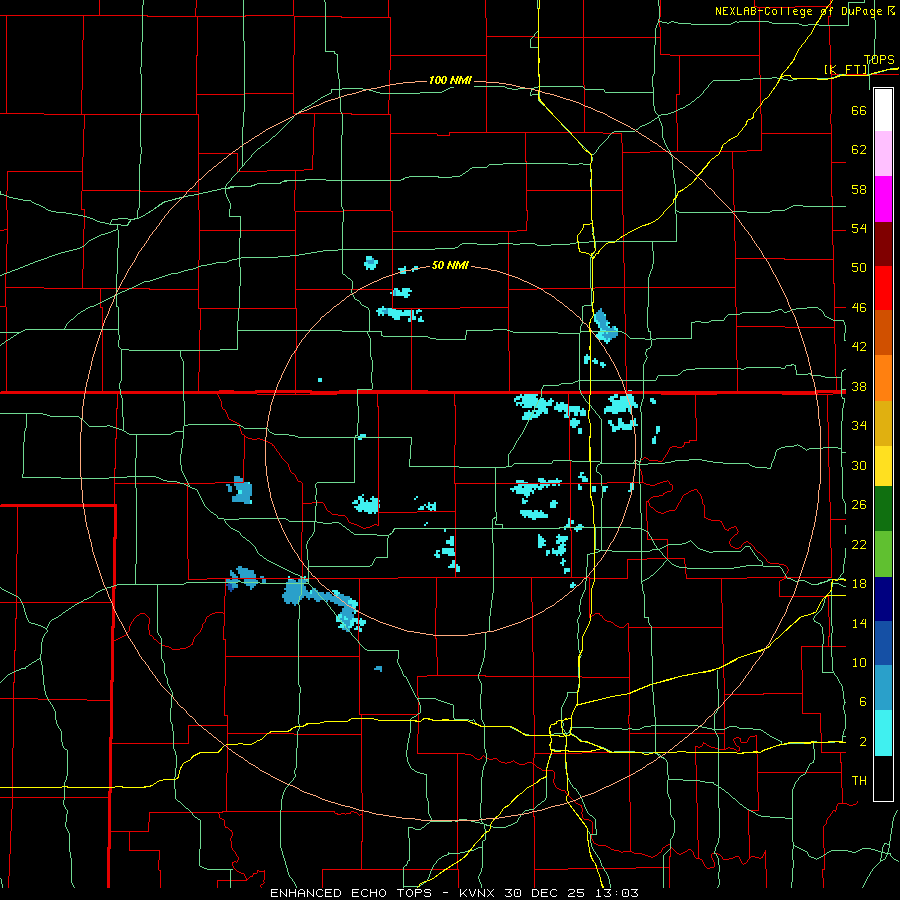
Task: Click the 6 legend value
Action: coord(862,702)
